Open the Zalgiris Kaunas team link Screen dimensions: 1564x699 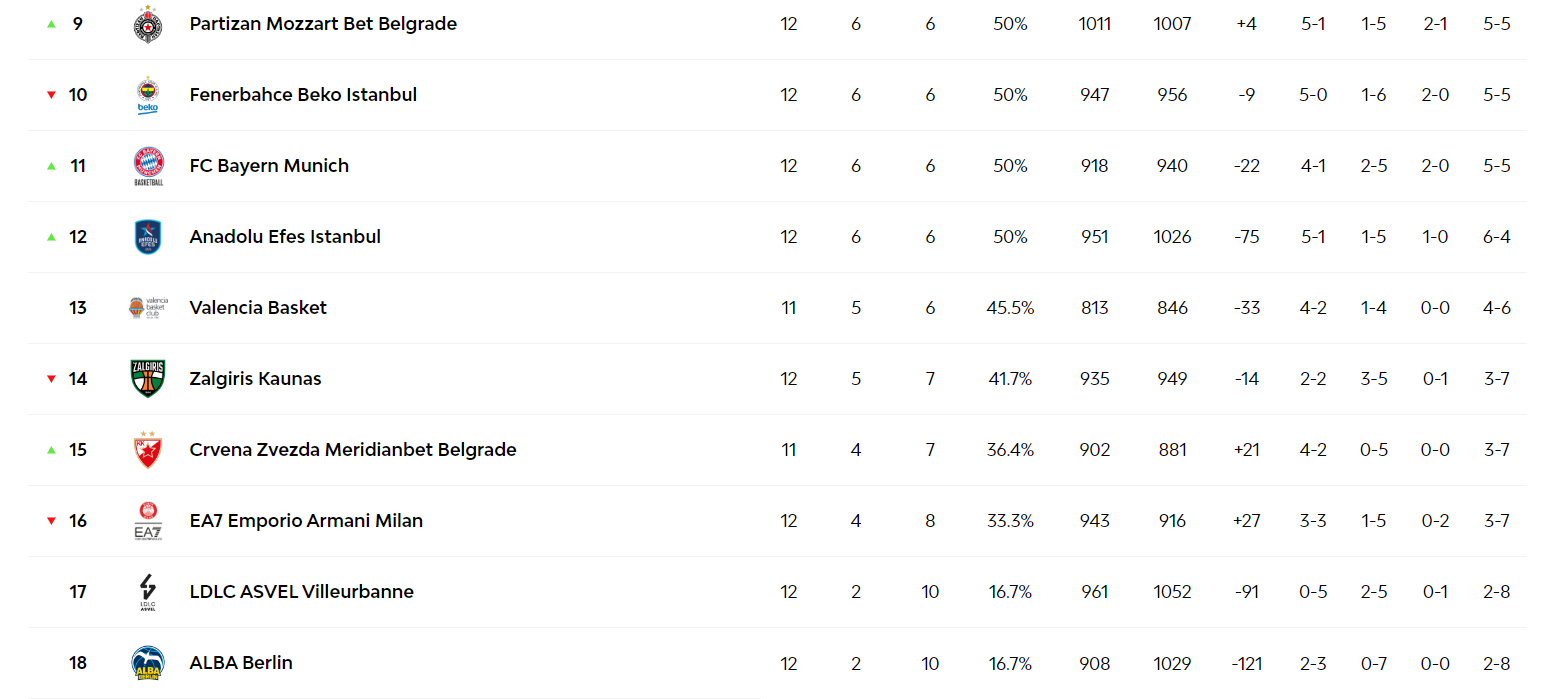pyautogui.click(x=255, y=379)
